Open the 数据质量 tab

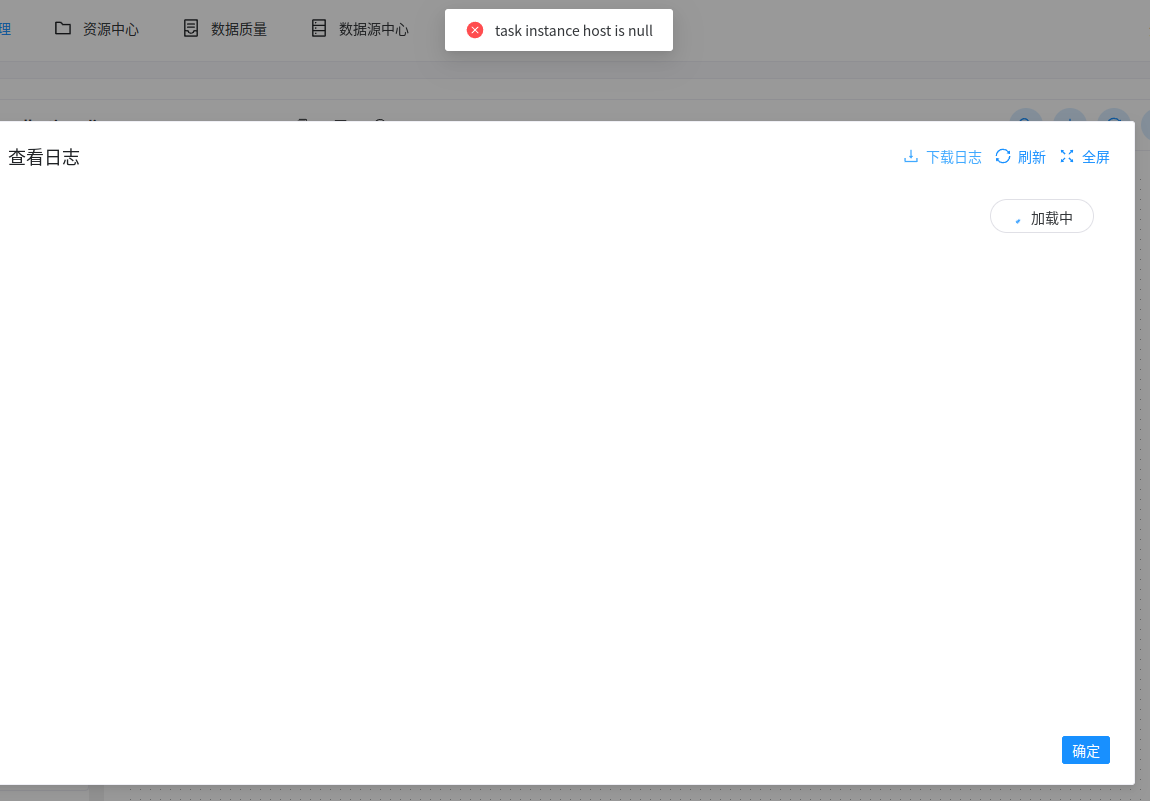pos(238,28)
